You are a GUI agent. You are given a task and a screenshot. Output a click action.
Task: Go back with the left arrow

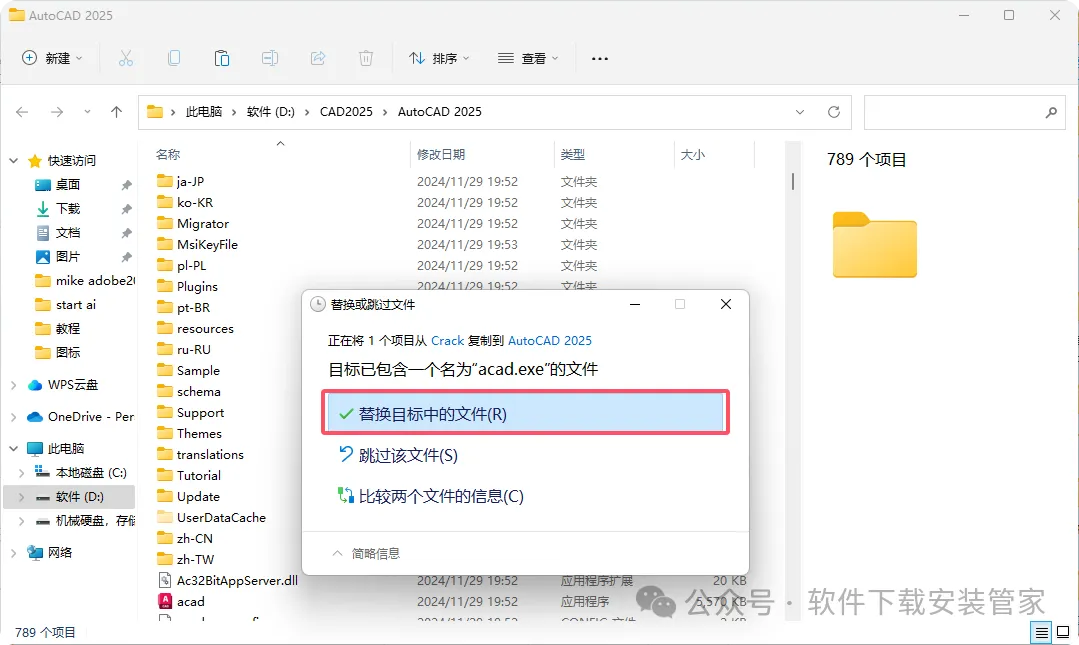click(22, 112)
